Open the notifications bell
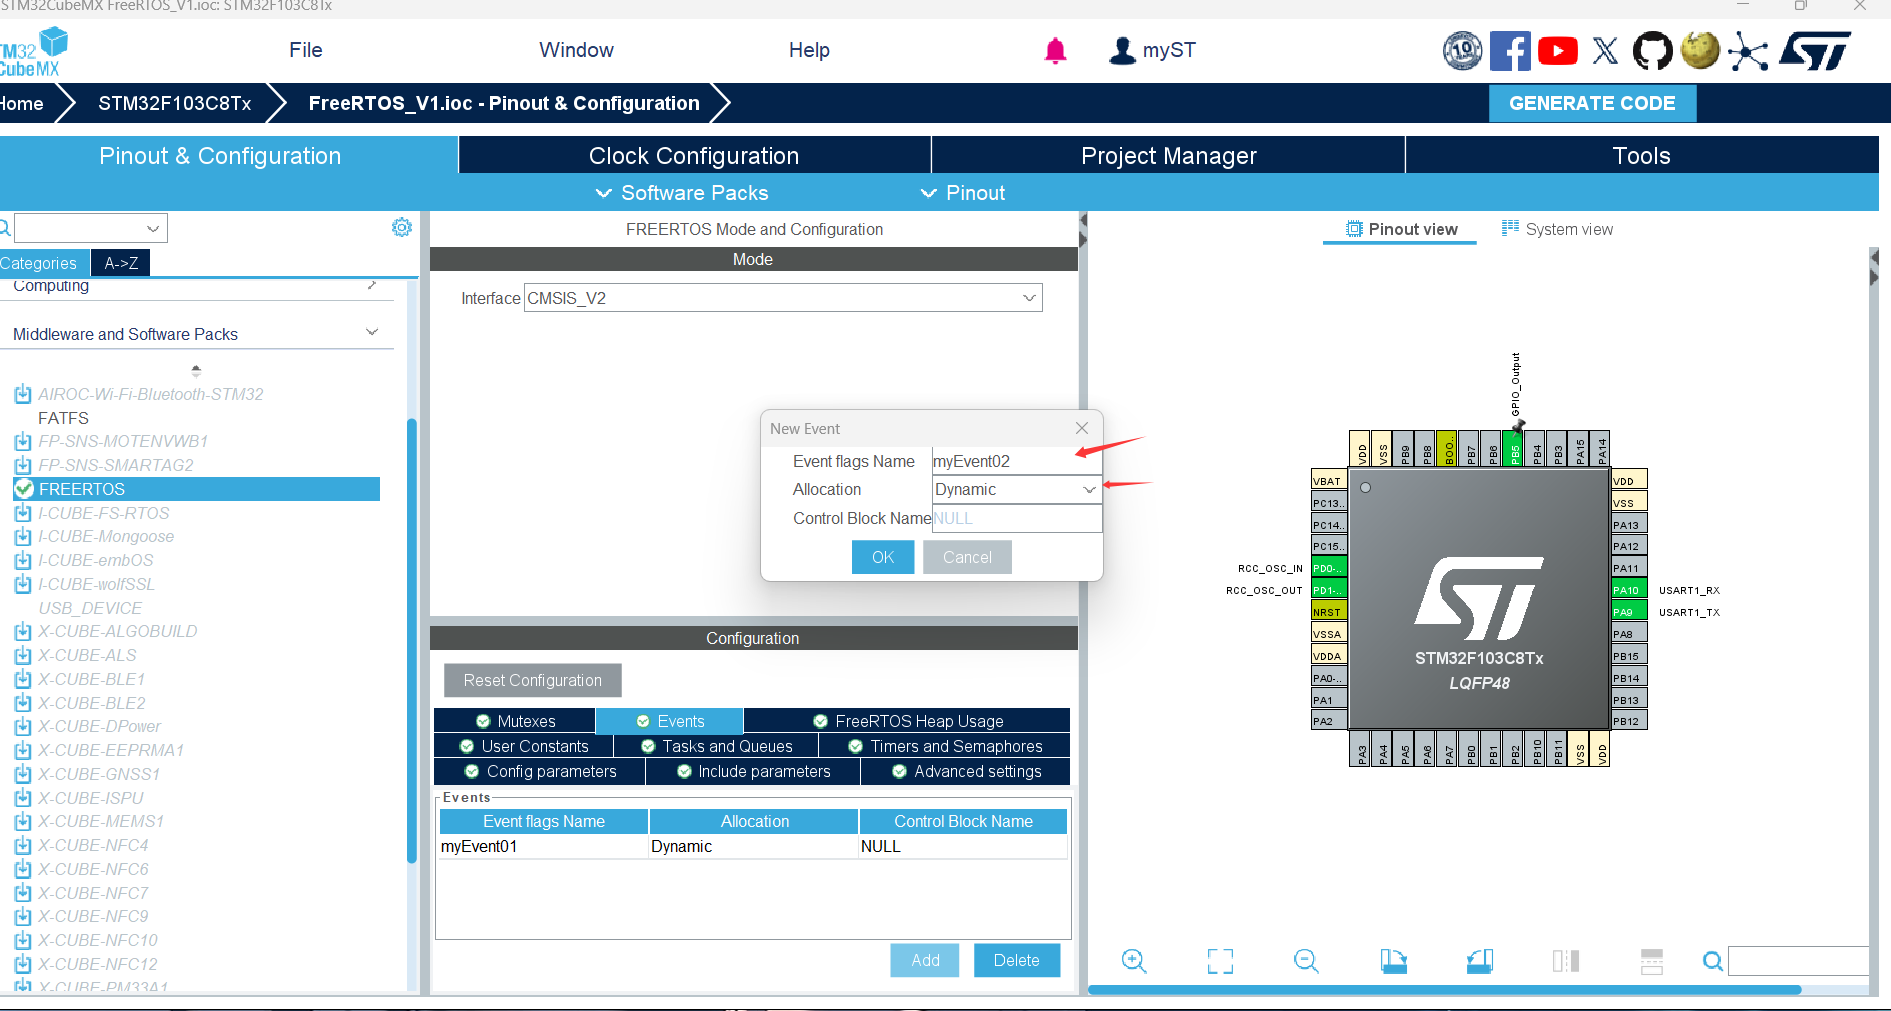This screenshot has width=1891, height=1011. pyautogui.click(x=1055, y=50)
